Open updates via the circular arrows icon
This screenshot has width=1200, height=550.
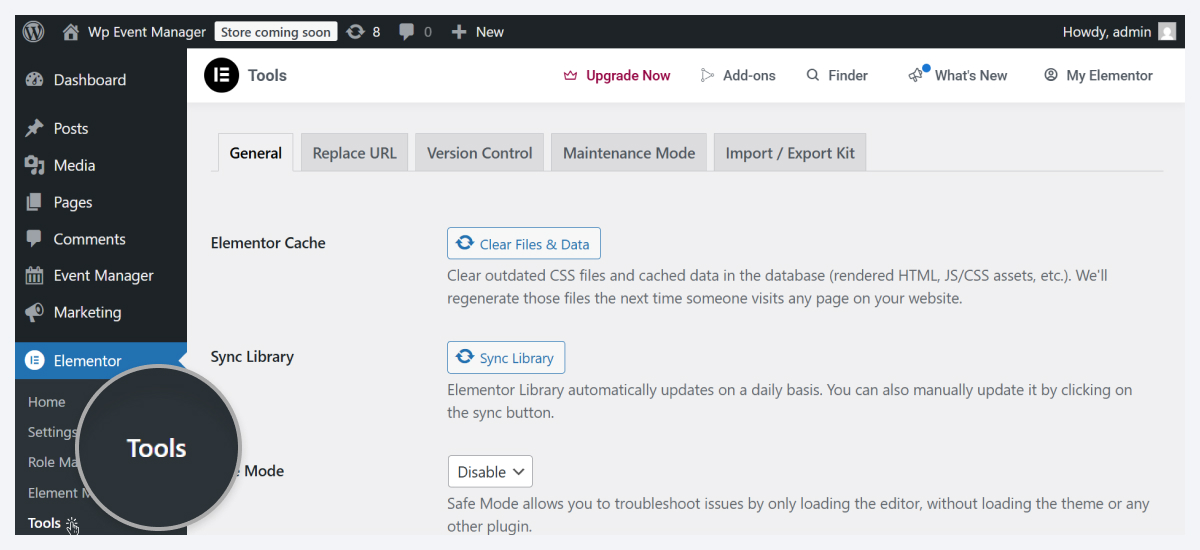(x=355, y=32)
